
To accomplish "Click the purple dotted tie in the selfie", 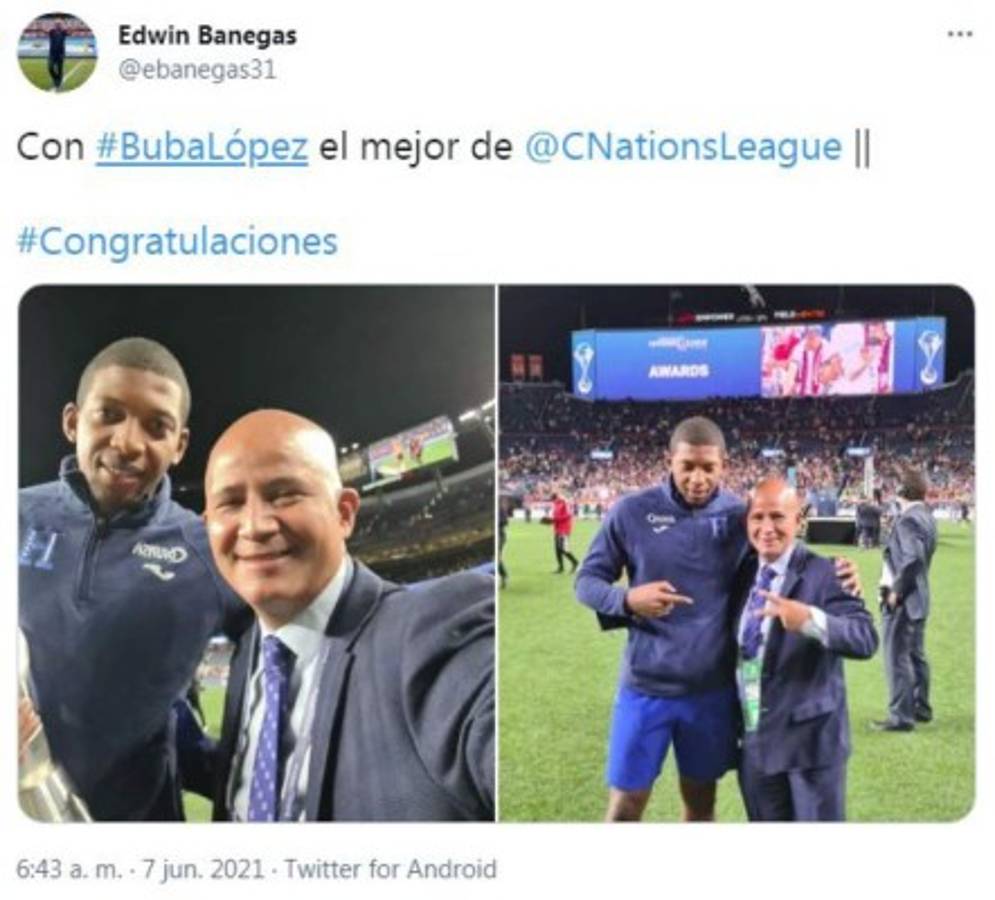I will coord(270,729).
